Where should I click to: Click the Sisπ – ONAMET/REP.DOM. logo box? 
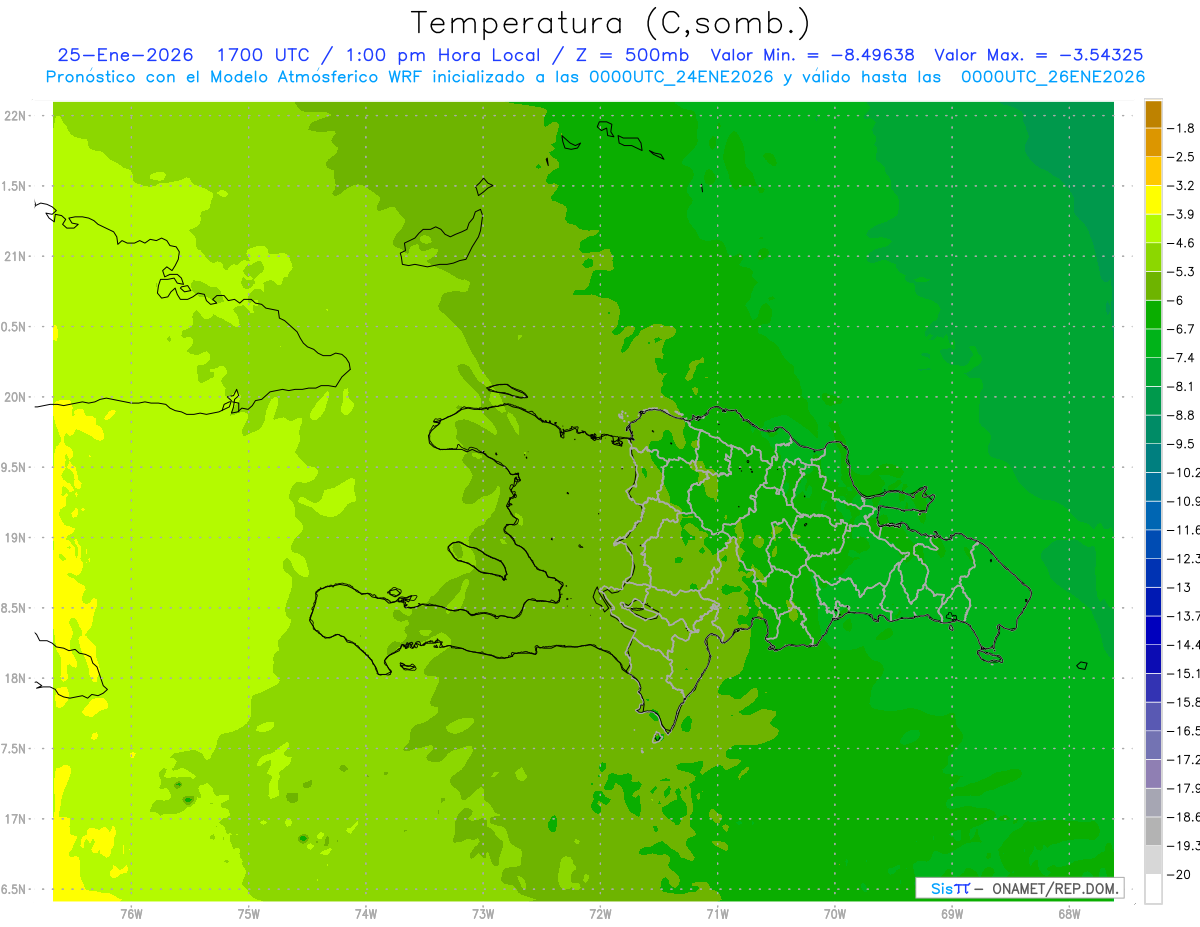(x=1019, y=888)
